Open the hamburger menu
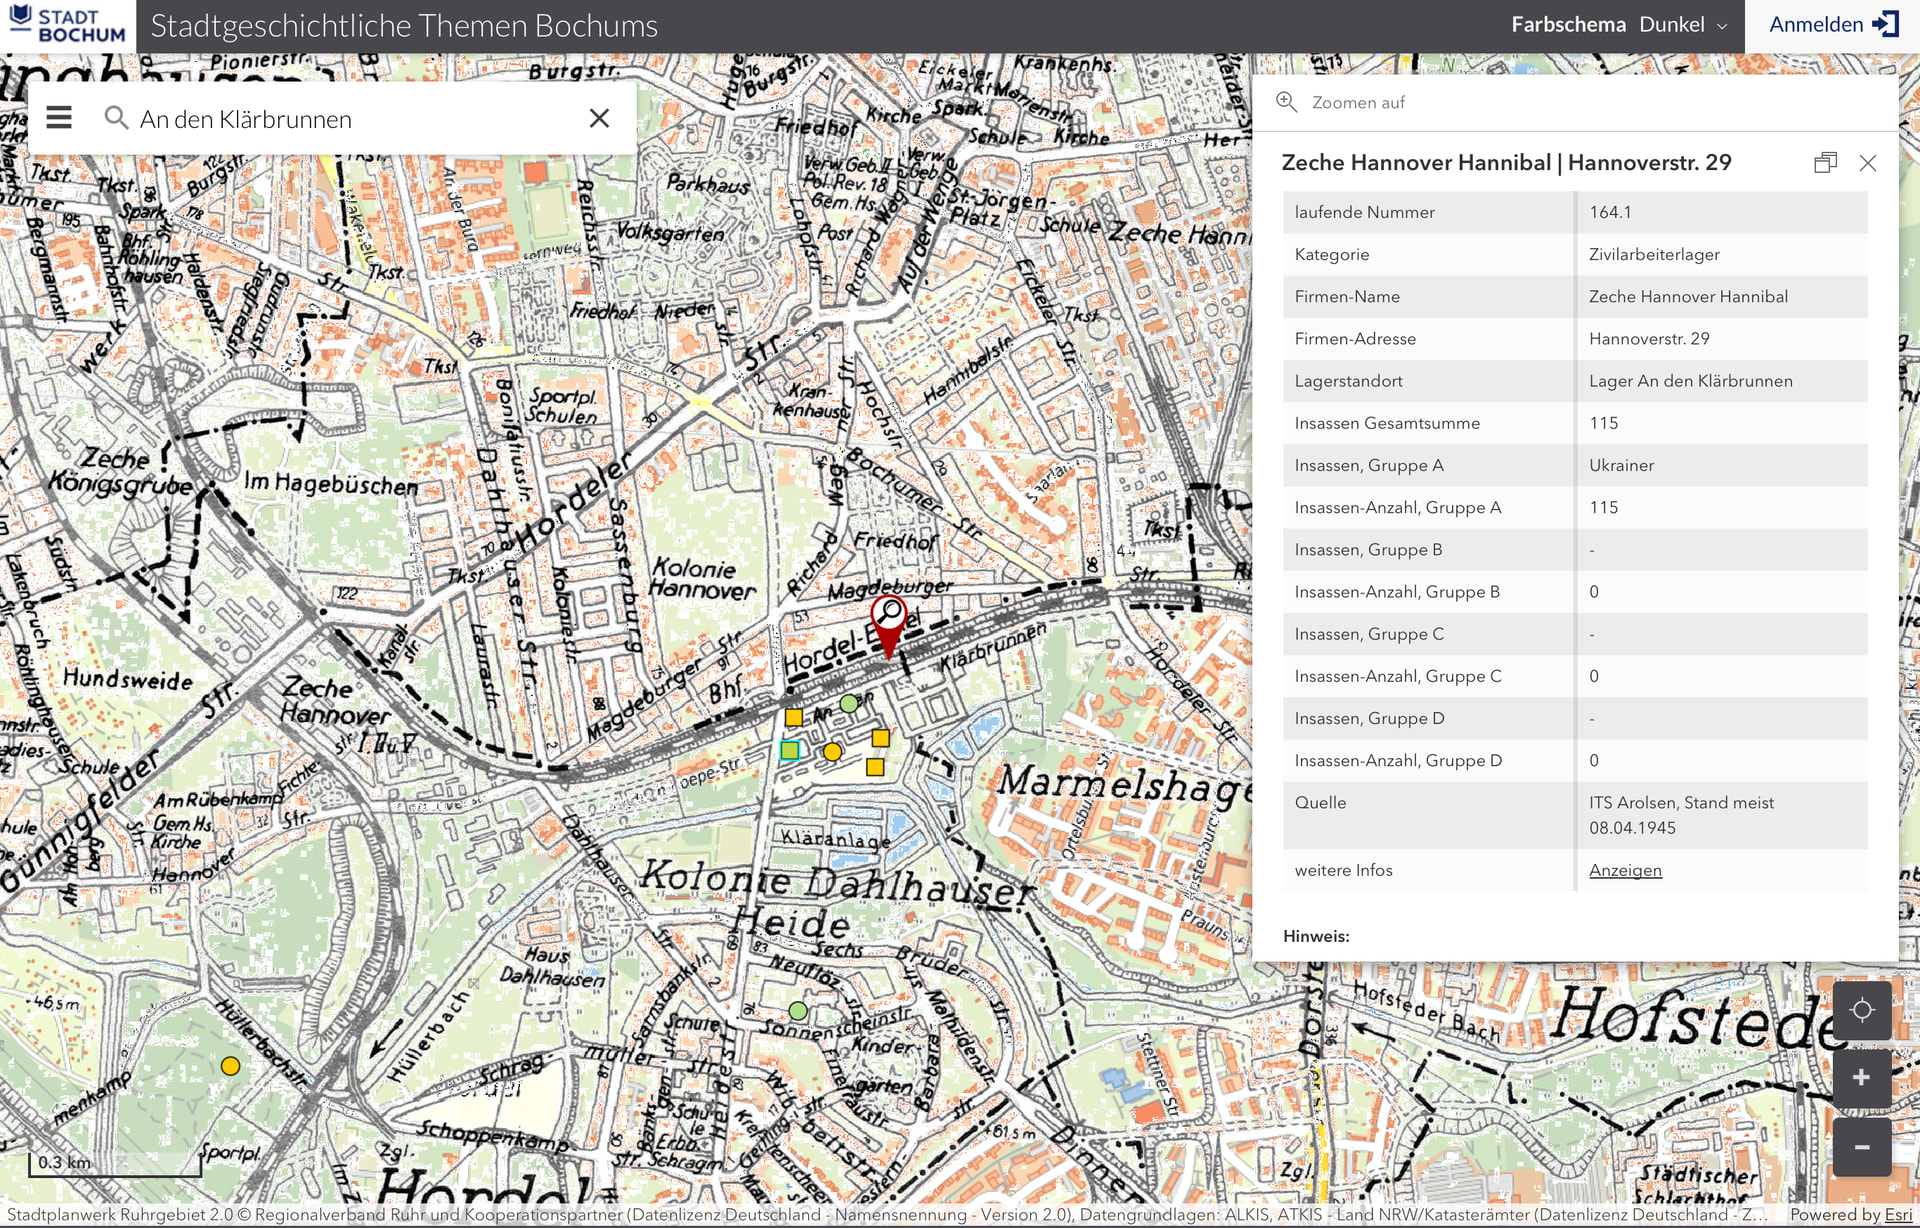1920x1228 pixels. 59,118
